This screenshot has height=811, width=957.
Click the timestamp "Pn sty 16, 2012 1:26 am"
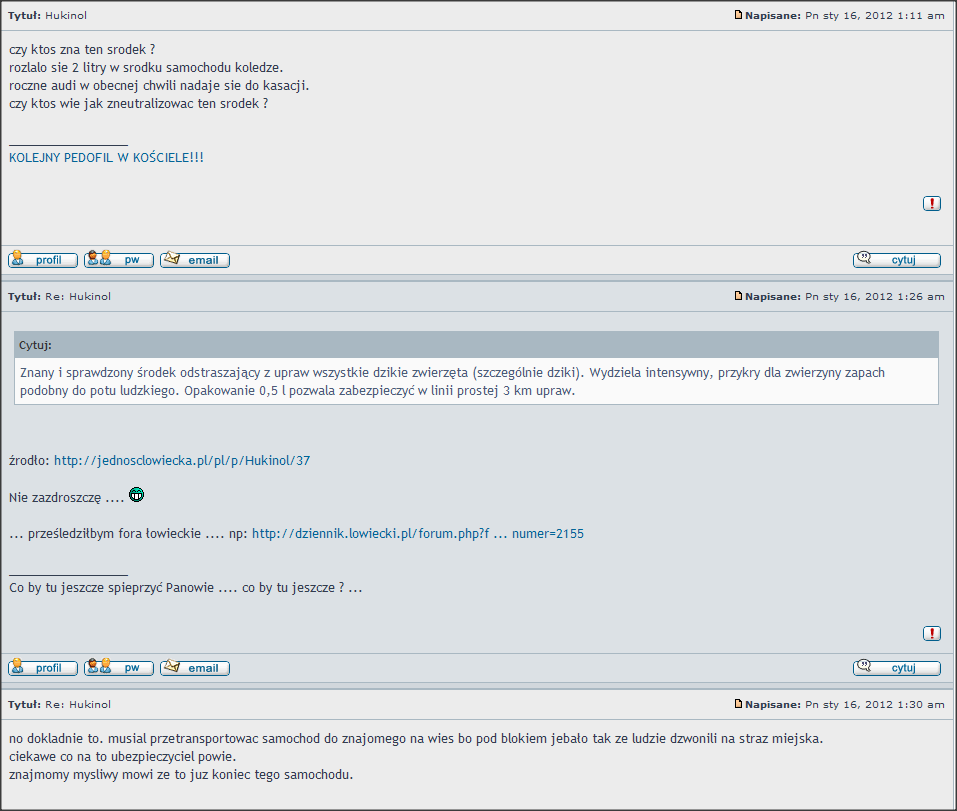point(875,296)
